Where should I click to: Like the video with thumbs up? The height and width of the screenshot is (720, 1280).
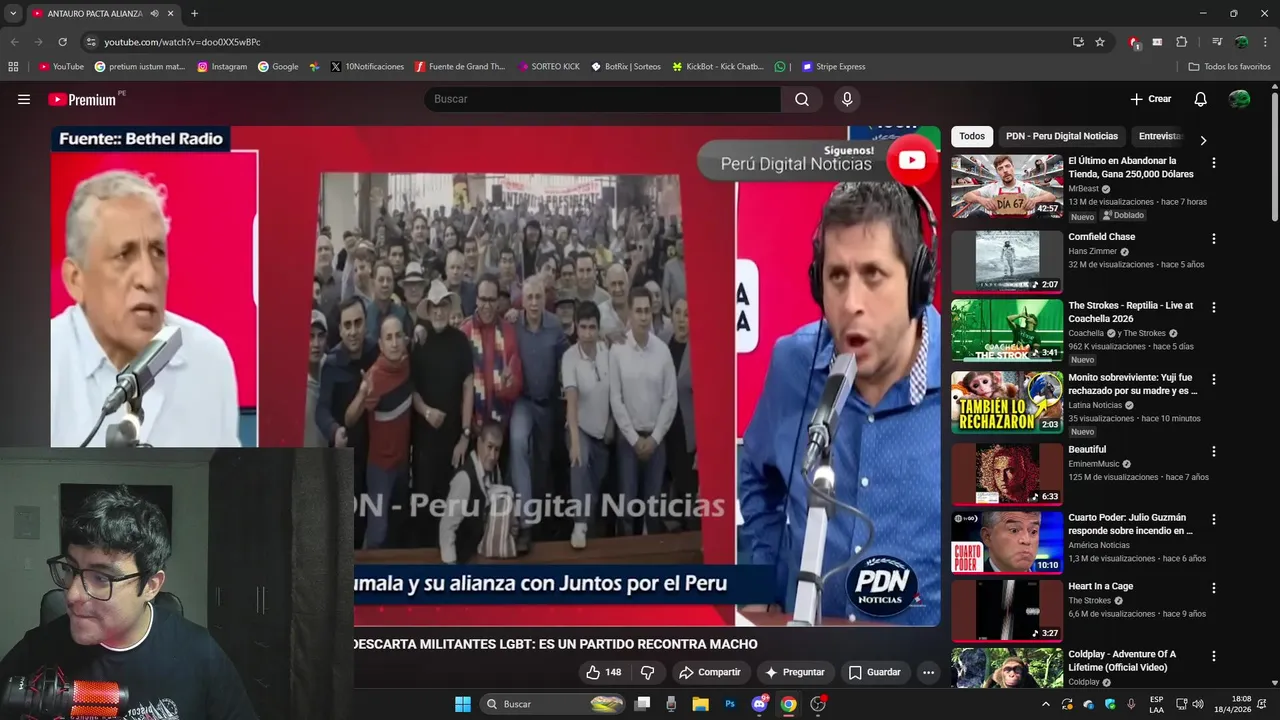[604, 672]
